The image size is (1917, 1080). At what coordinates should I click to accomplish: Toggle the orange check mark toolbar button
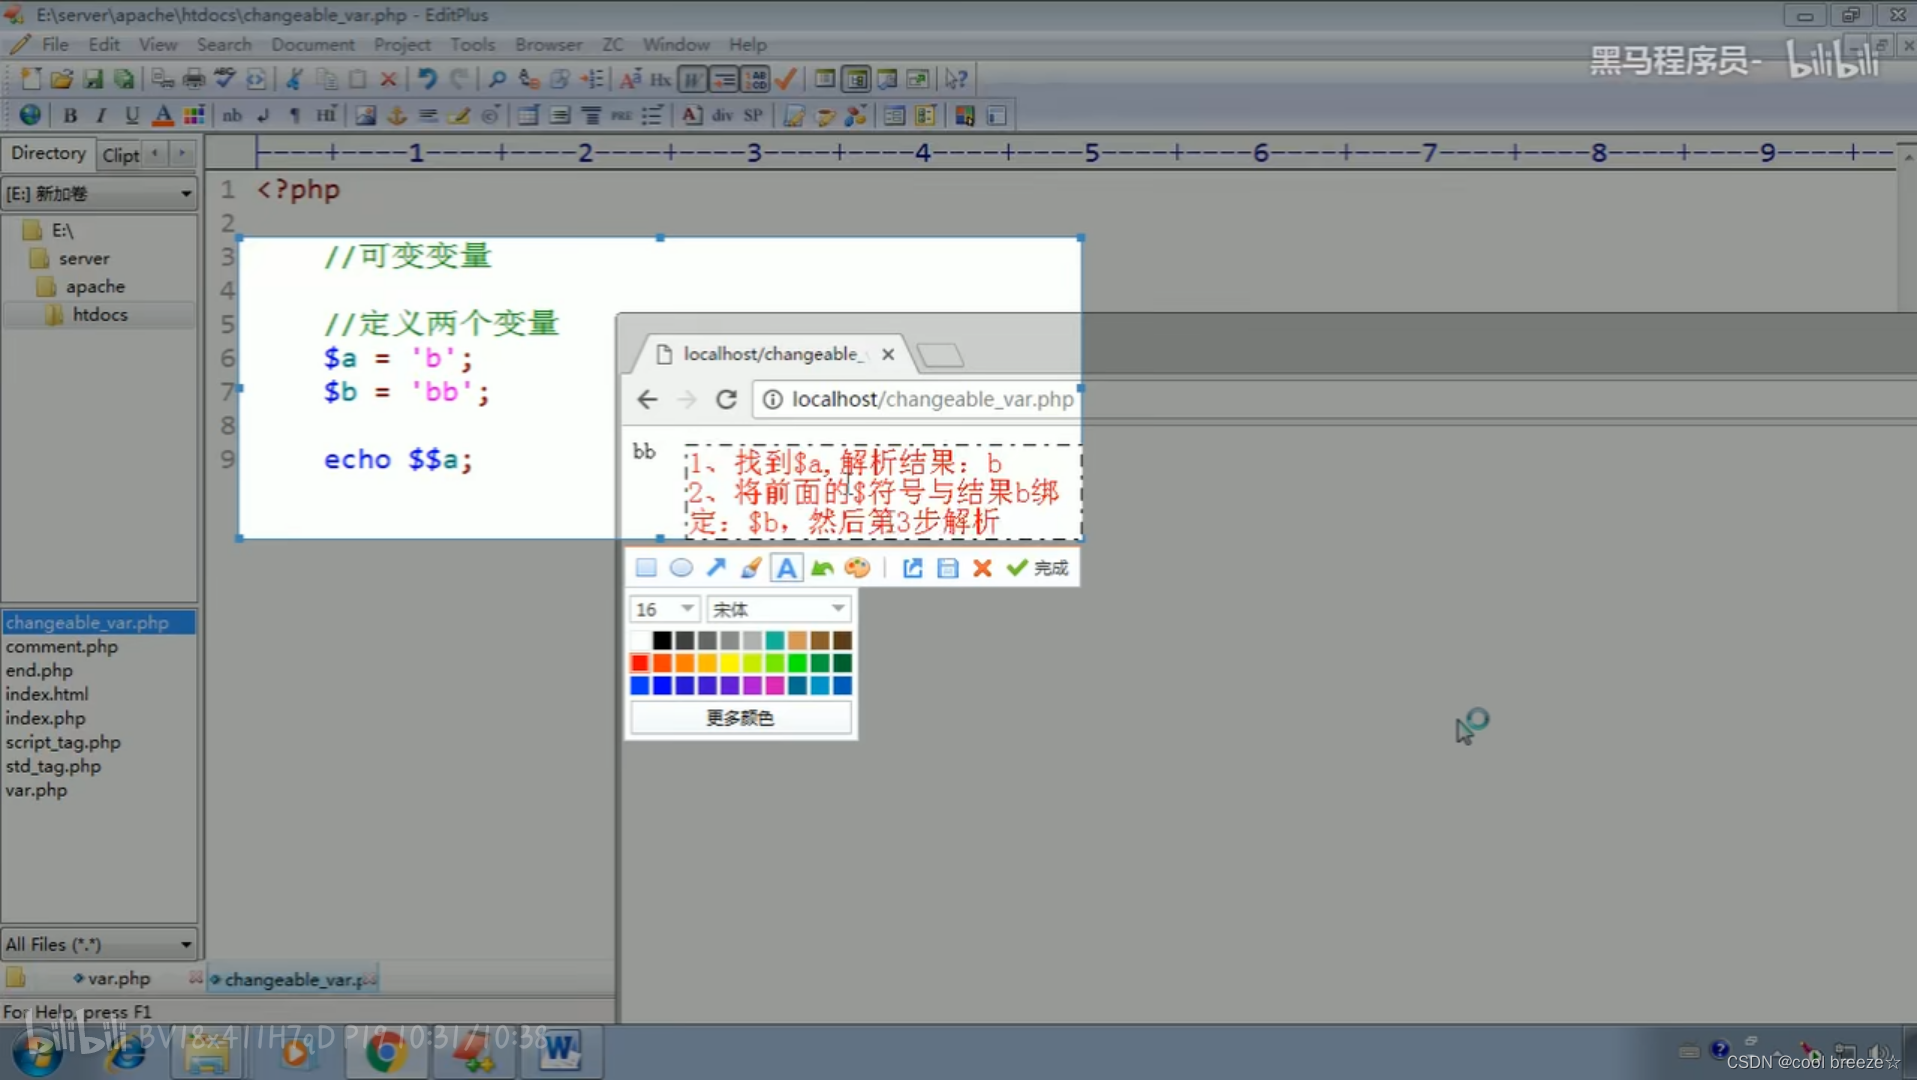[786, 79]
